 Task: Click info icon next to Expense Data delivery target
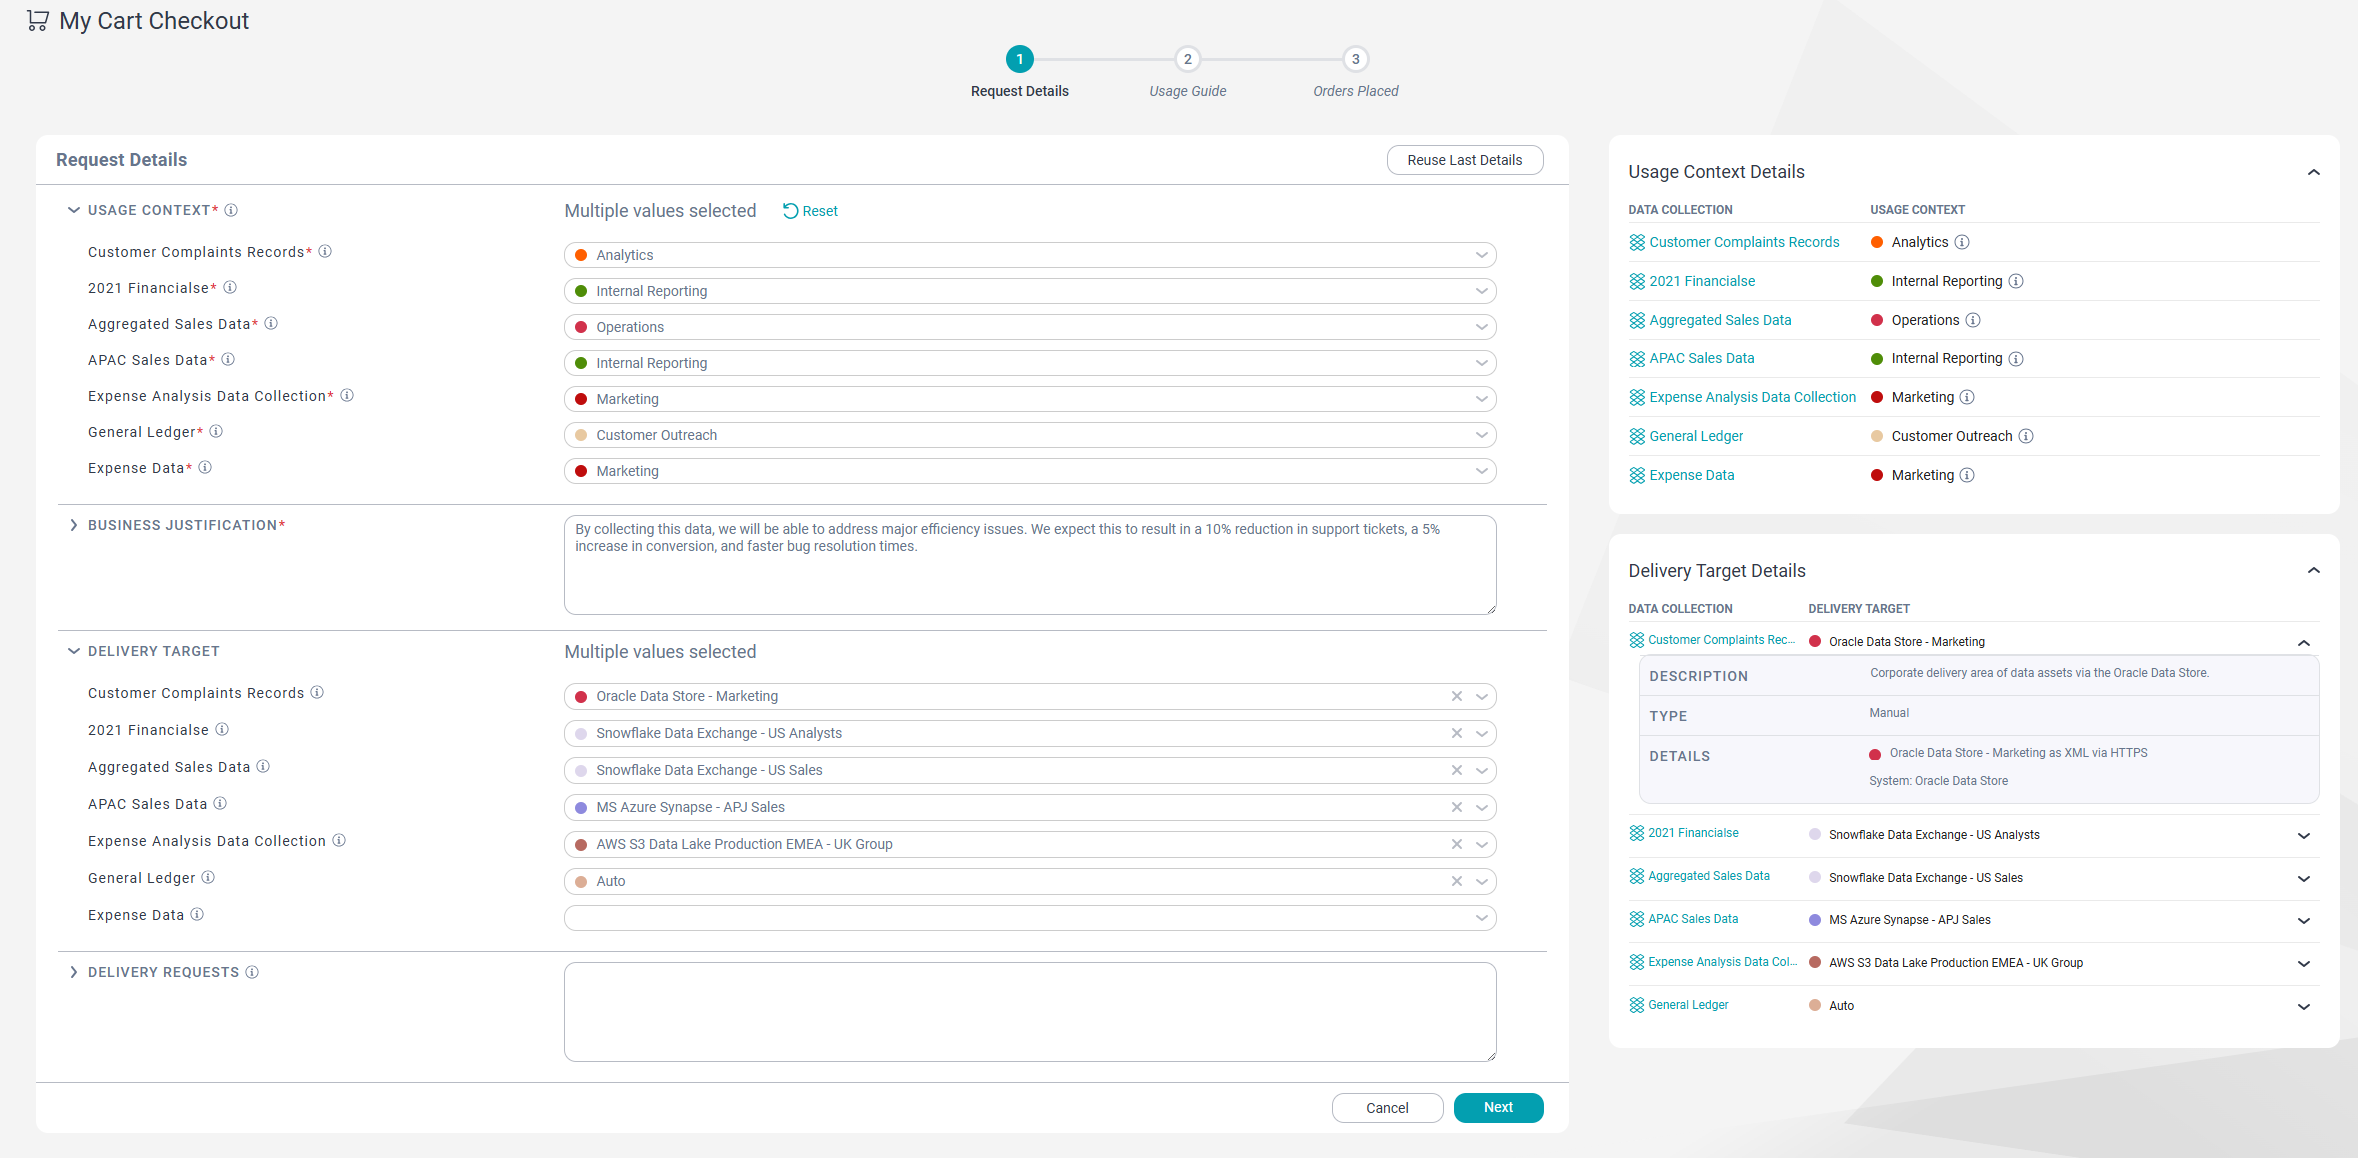197,915
